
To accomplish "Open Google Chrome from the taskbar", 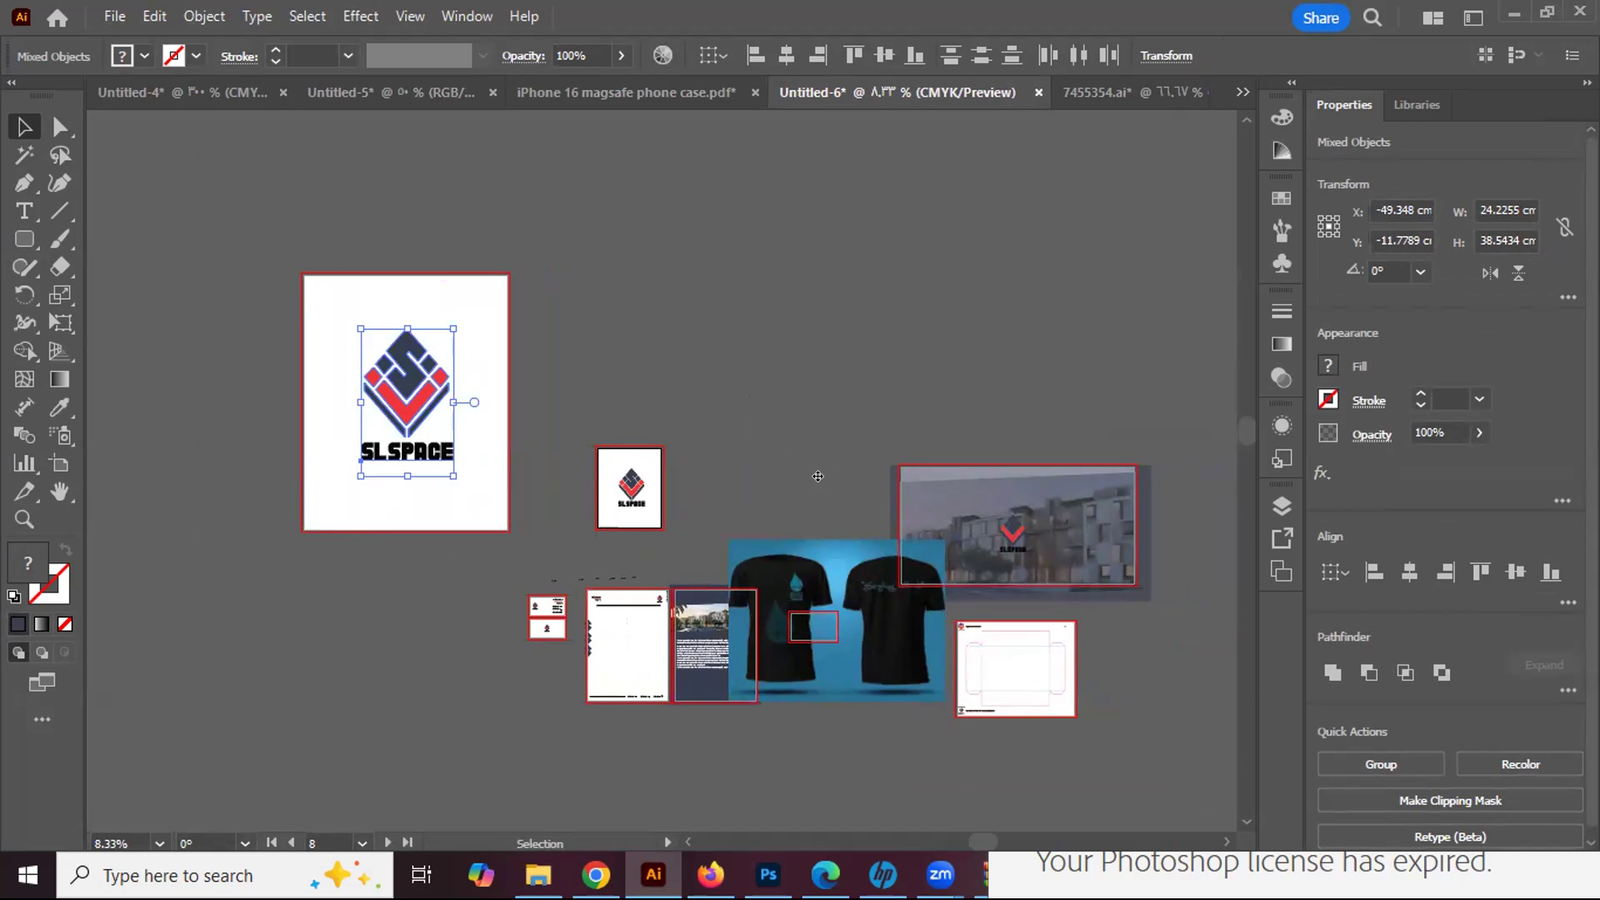I will tap(596, 875).
